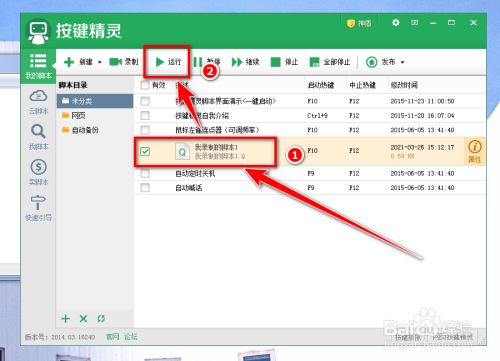
Task: Expand the 发布 dropdown arrow
Action: coord(402,62)
